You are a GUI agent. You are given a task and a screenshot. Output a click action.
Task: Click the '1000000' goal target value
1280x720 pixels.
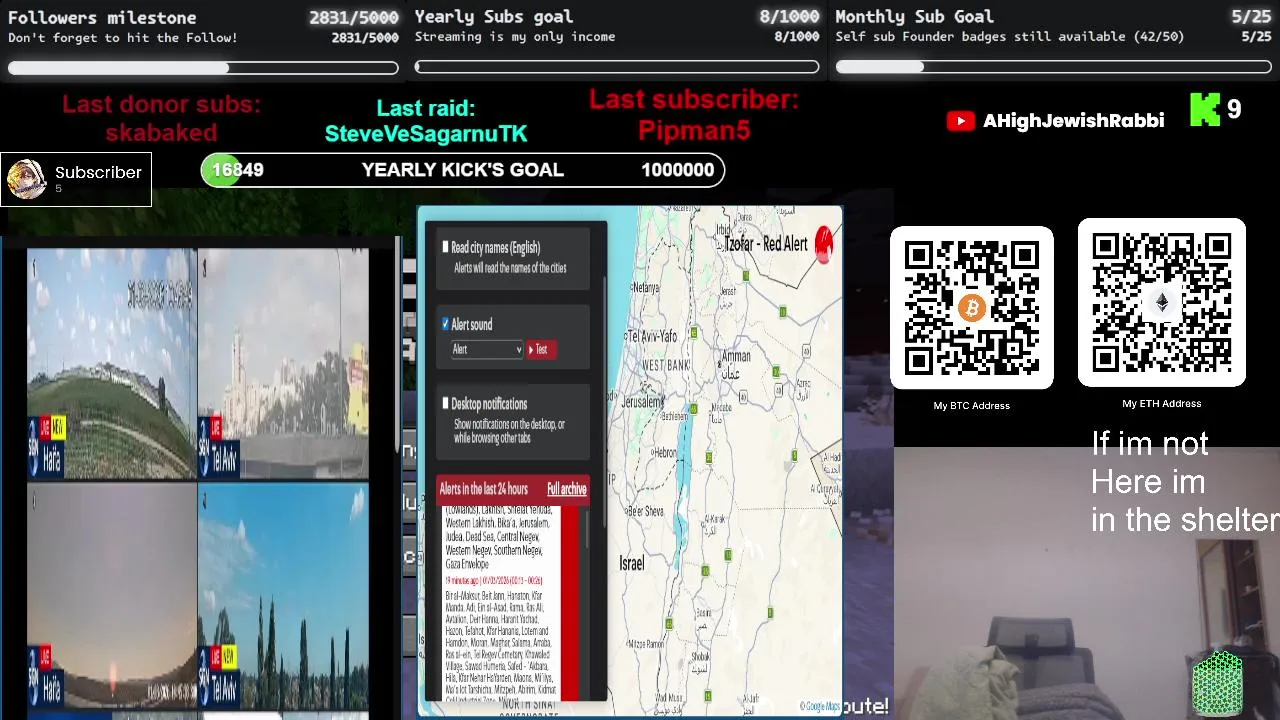click(x=678, y=170)
